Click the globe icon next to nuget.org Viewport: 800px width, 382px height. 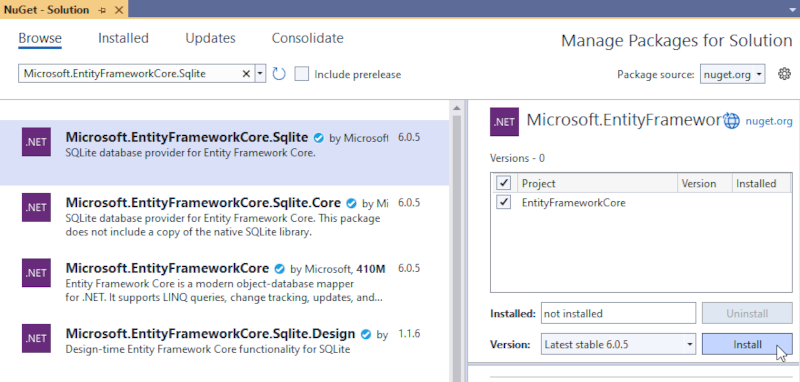coord(732,121)
